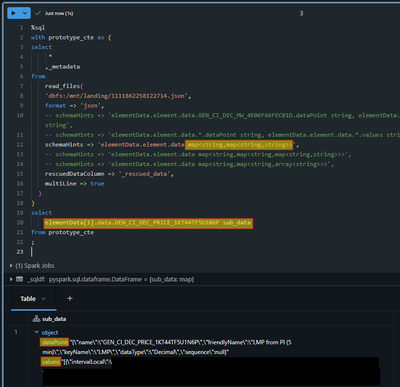Click 'prototype_cte' on line 2
The image size is (400, 387).
tap(71, 37)
